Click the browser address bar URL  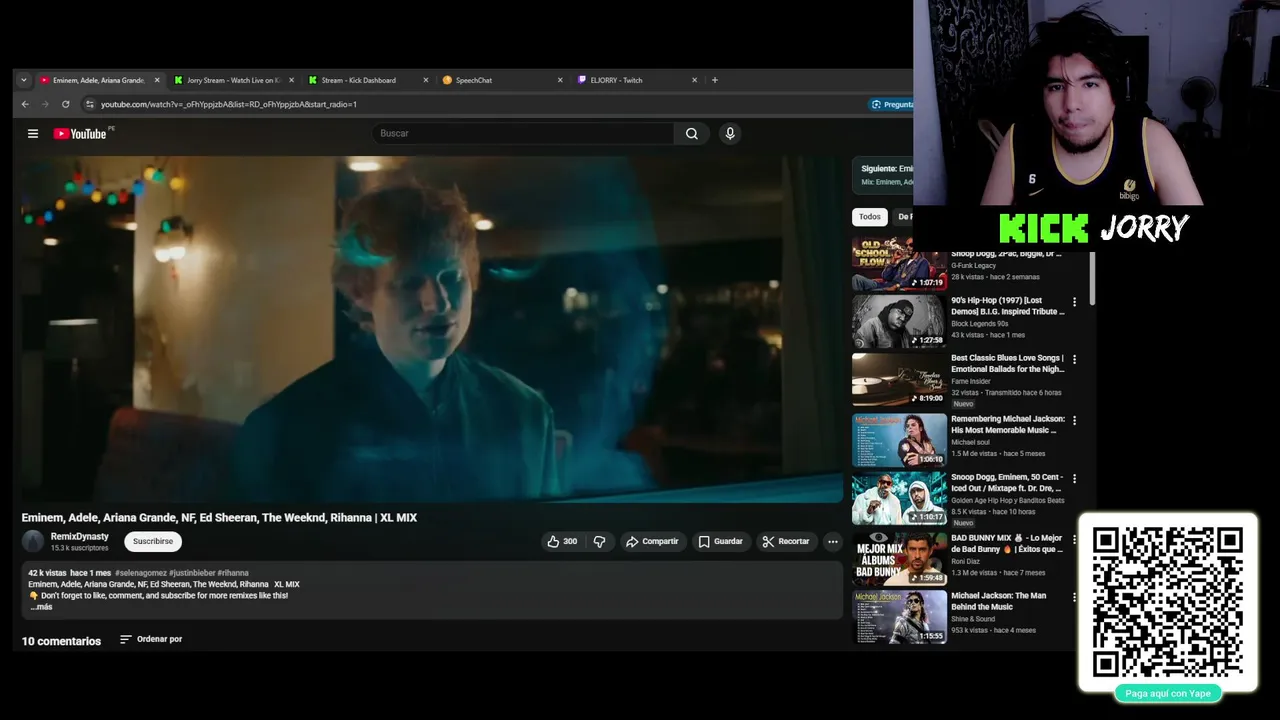[229, 104]
